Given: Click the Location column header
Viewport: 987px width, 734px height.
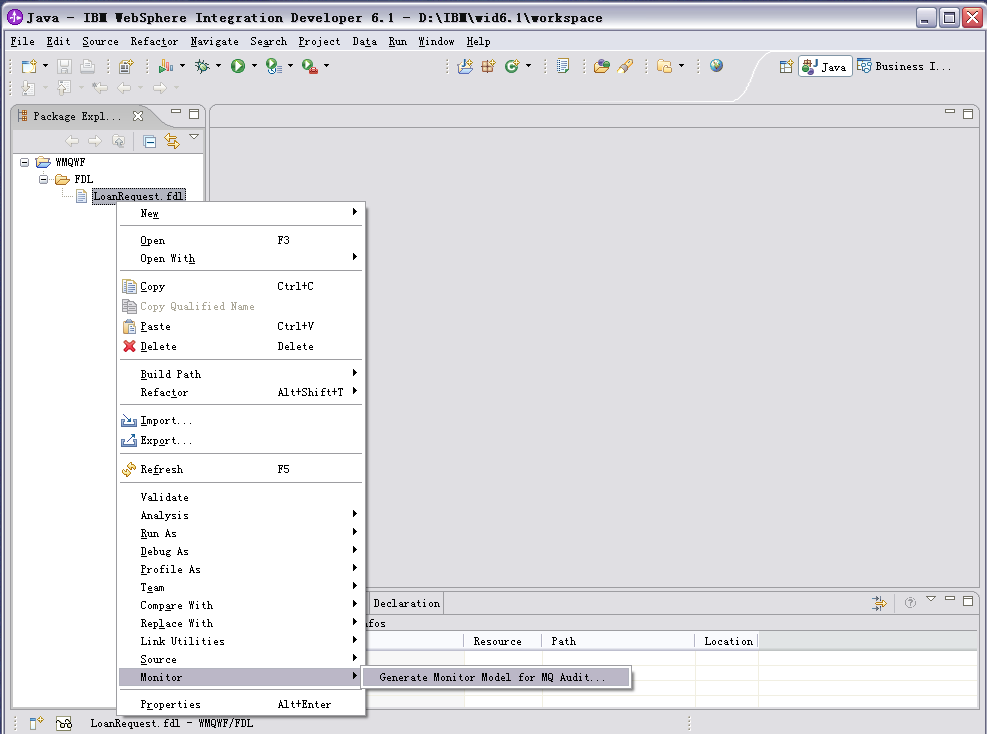Looking at the screenshot, I should pos(728,641).
